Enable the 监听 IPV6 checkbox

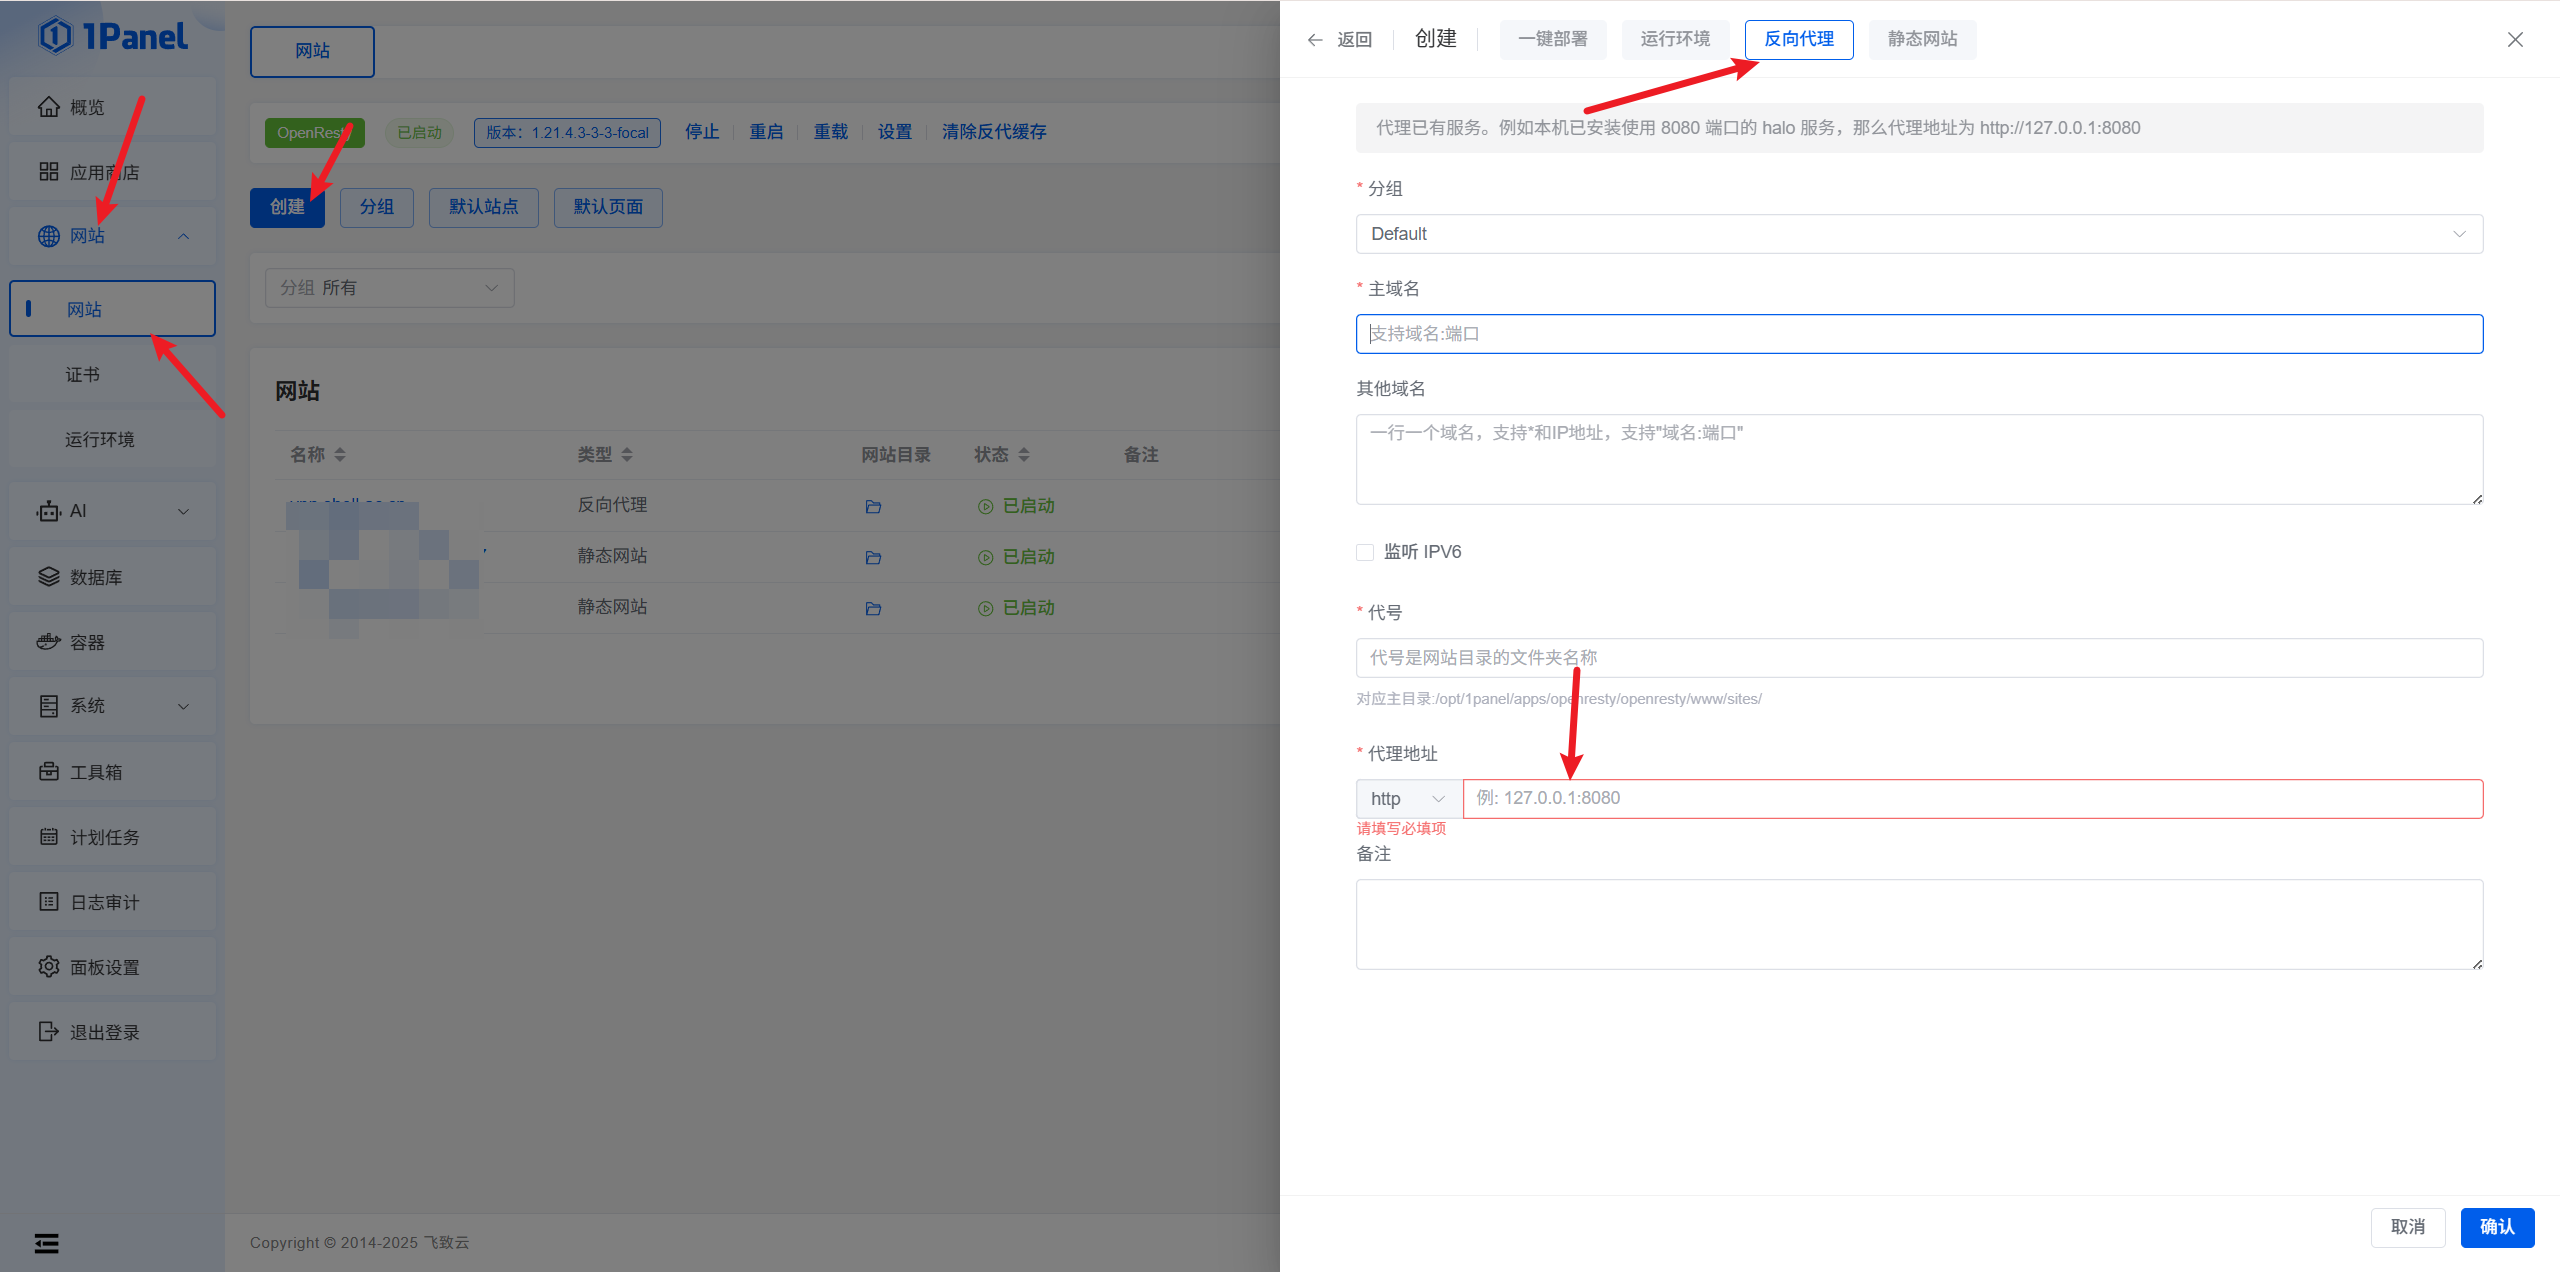[1364, 551]
